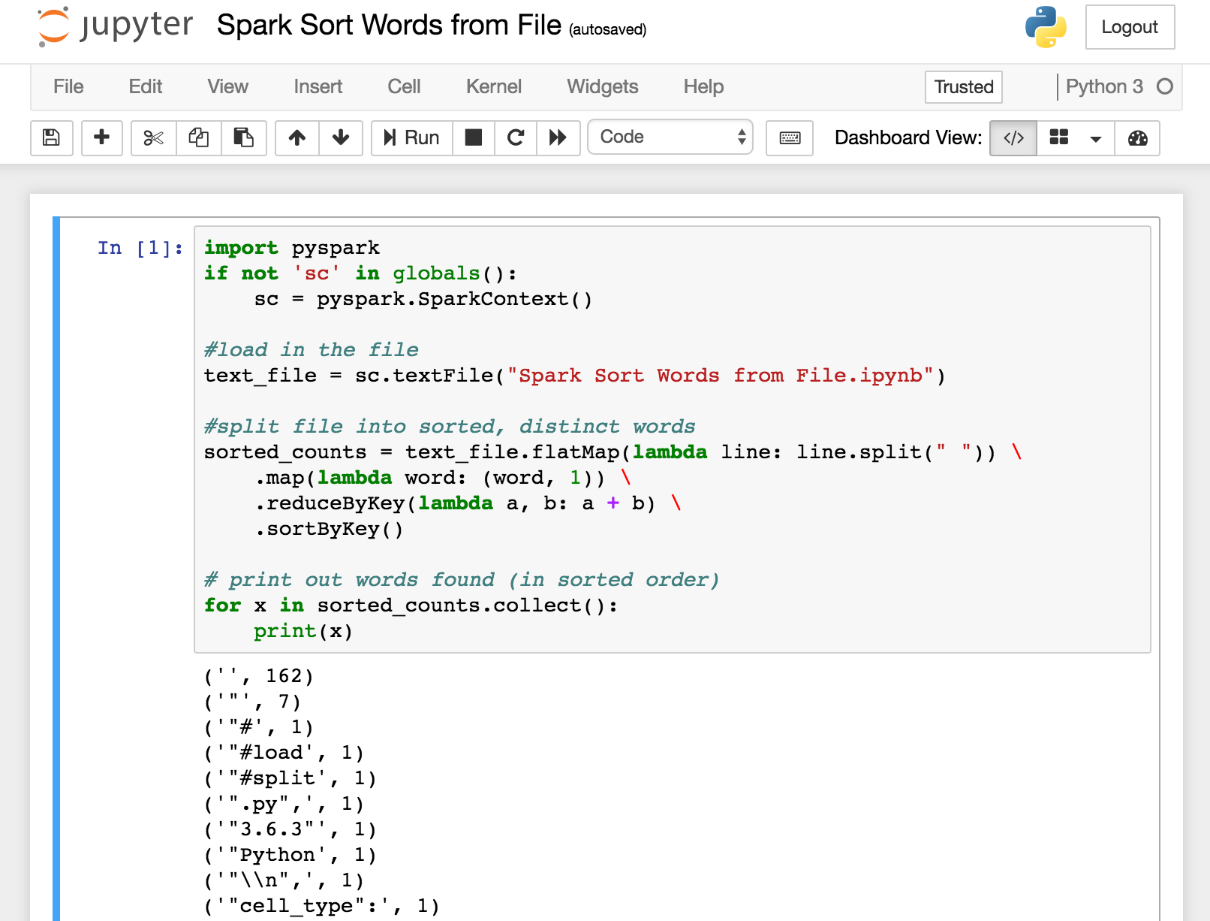Click the kernel idle indicator circle

coord(1164,87)
